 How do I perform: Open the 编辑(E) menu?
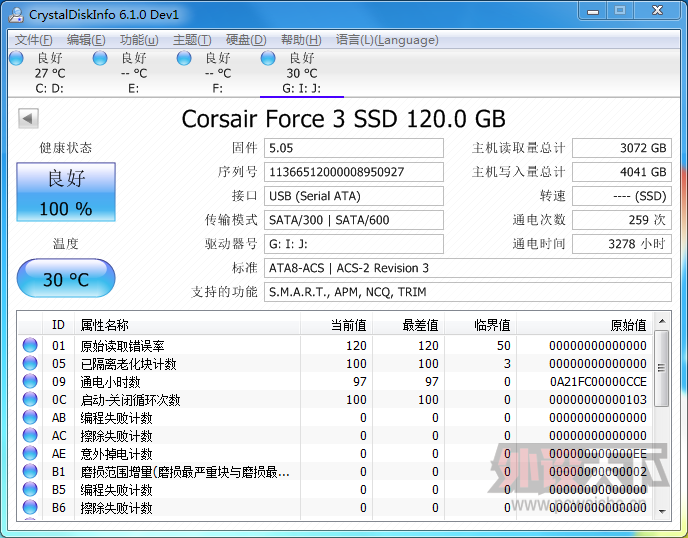(86, 40)
